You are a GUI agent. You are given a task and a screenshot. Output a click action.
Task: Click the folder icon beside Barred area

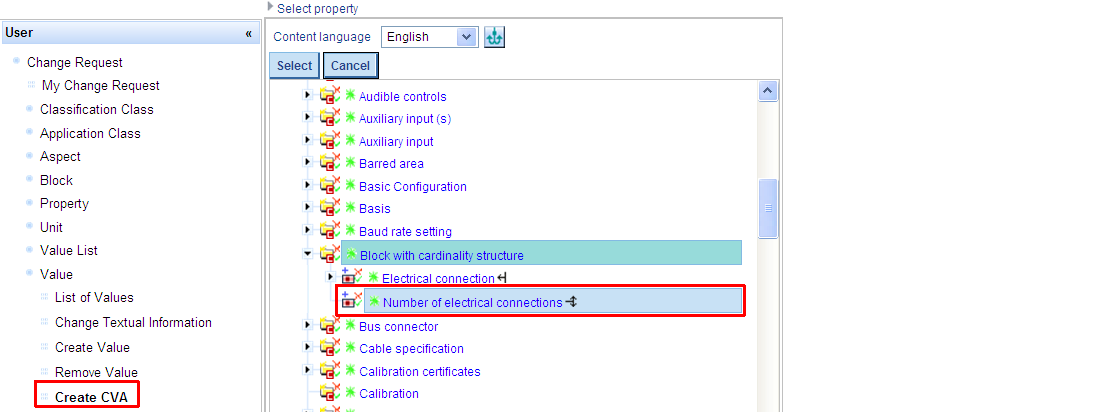329,164
